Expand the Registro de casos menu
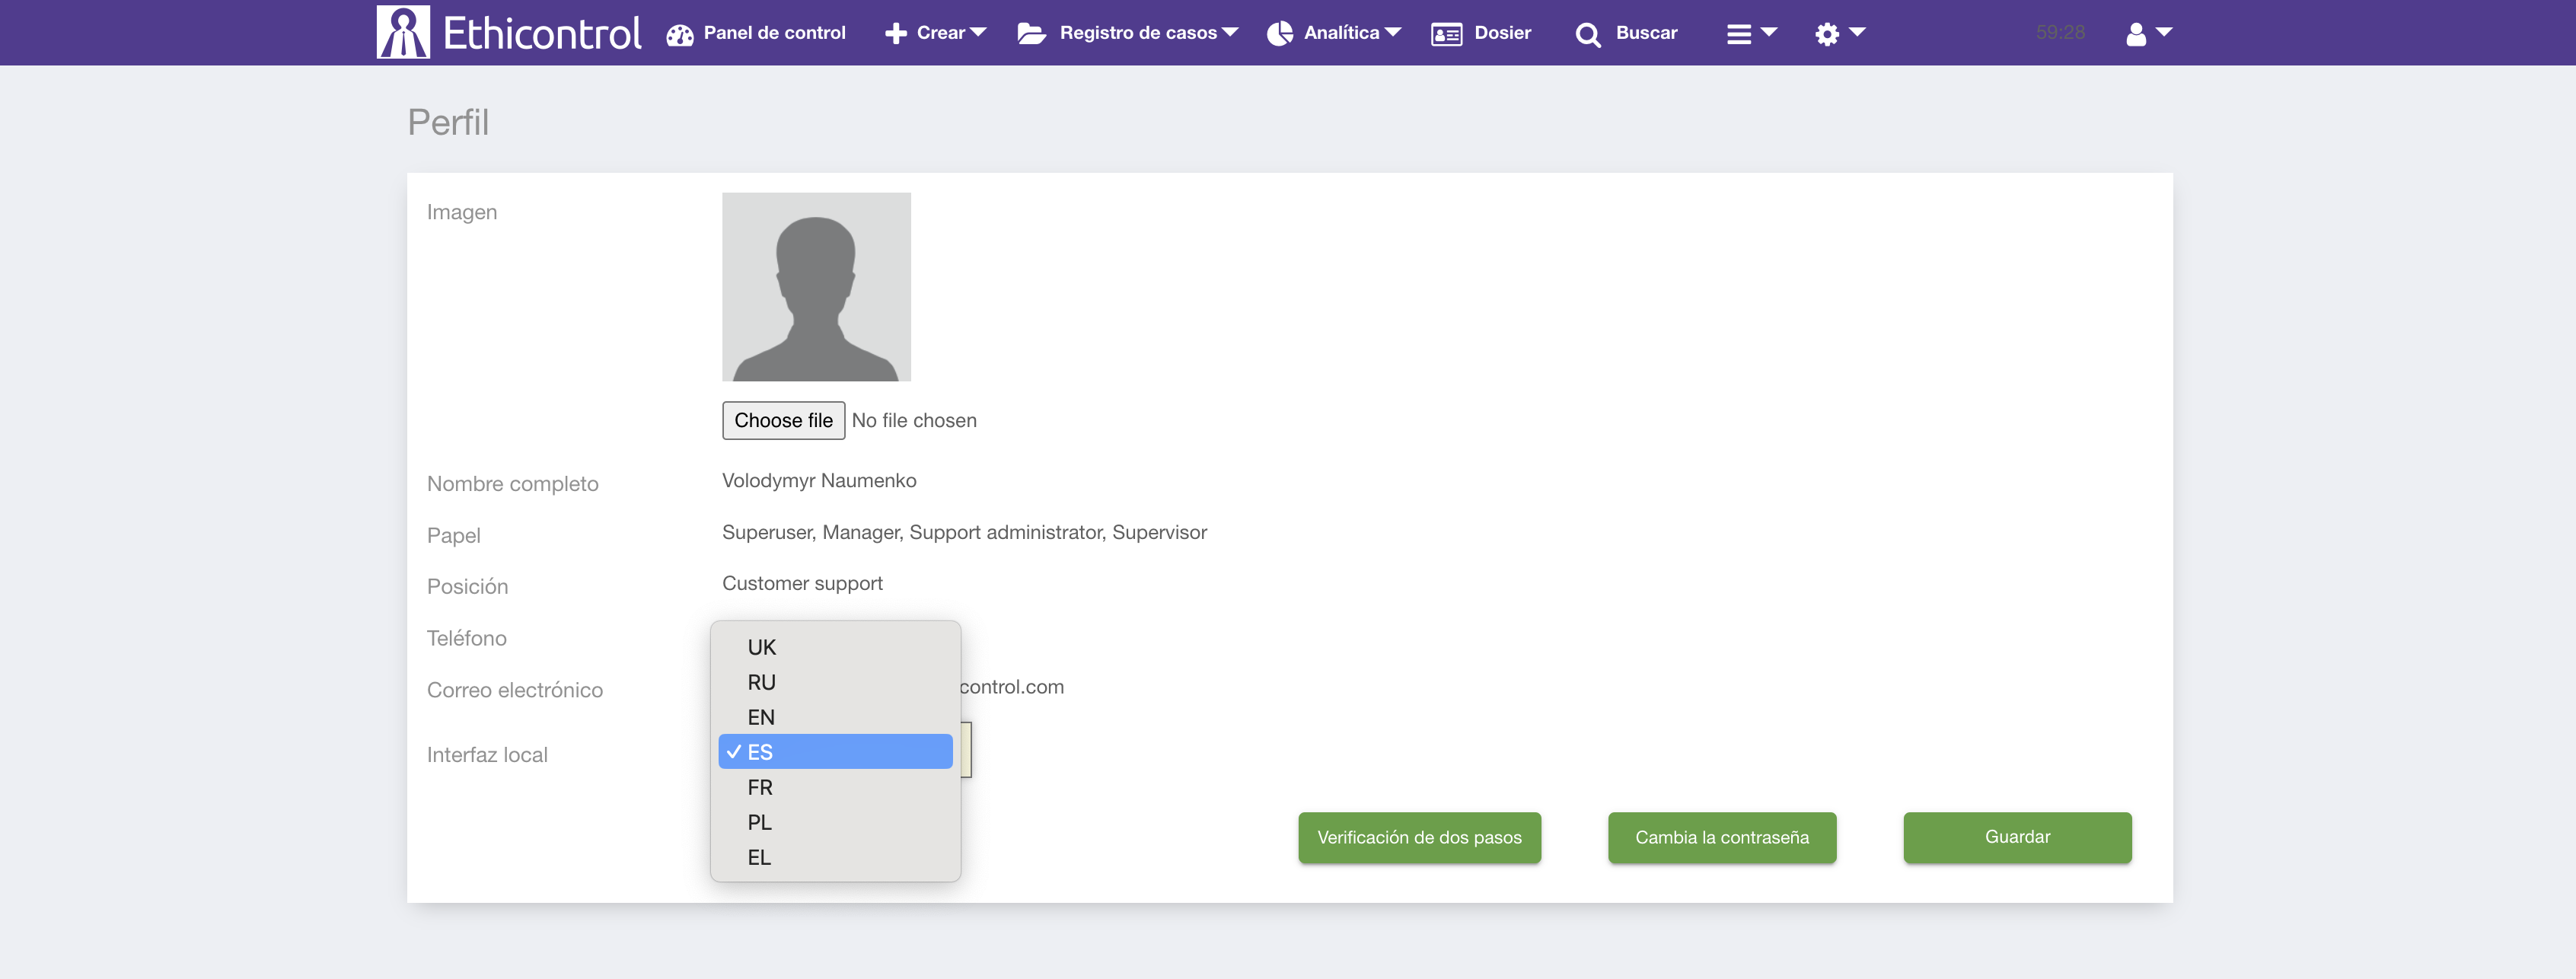Viewport: 2576px width, 979px height. [x=1128, y=33]
